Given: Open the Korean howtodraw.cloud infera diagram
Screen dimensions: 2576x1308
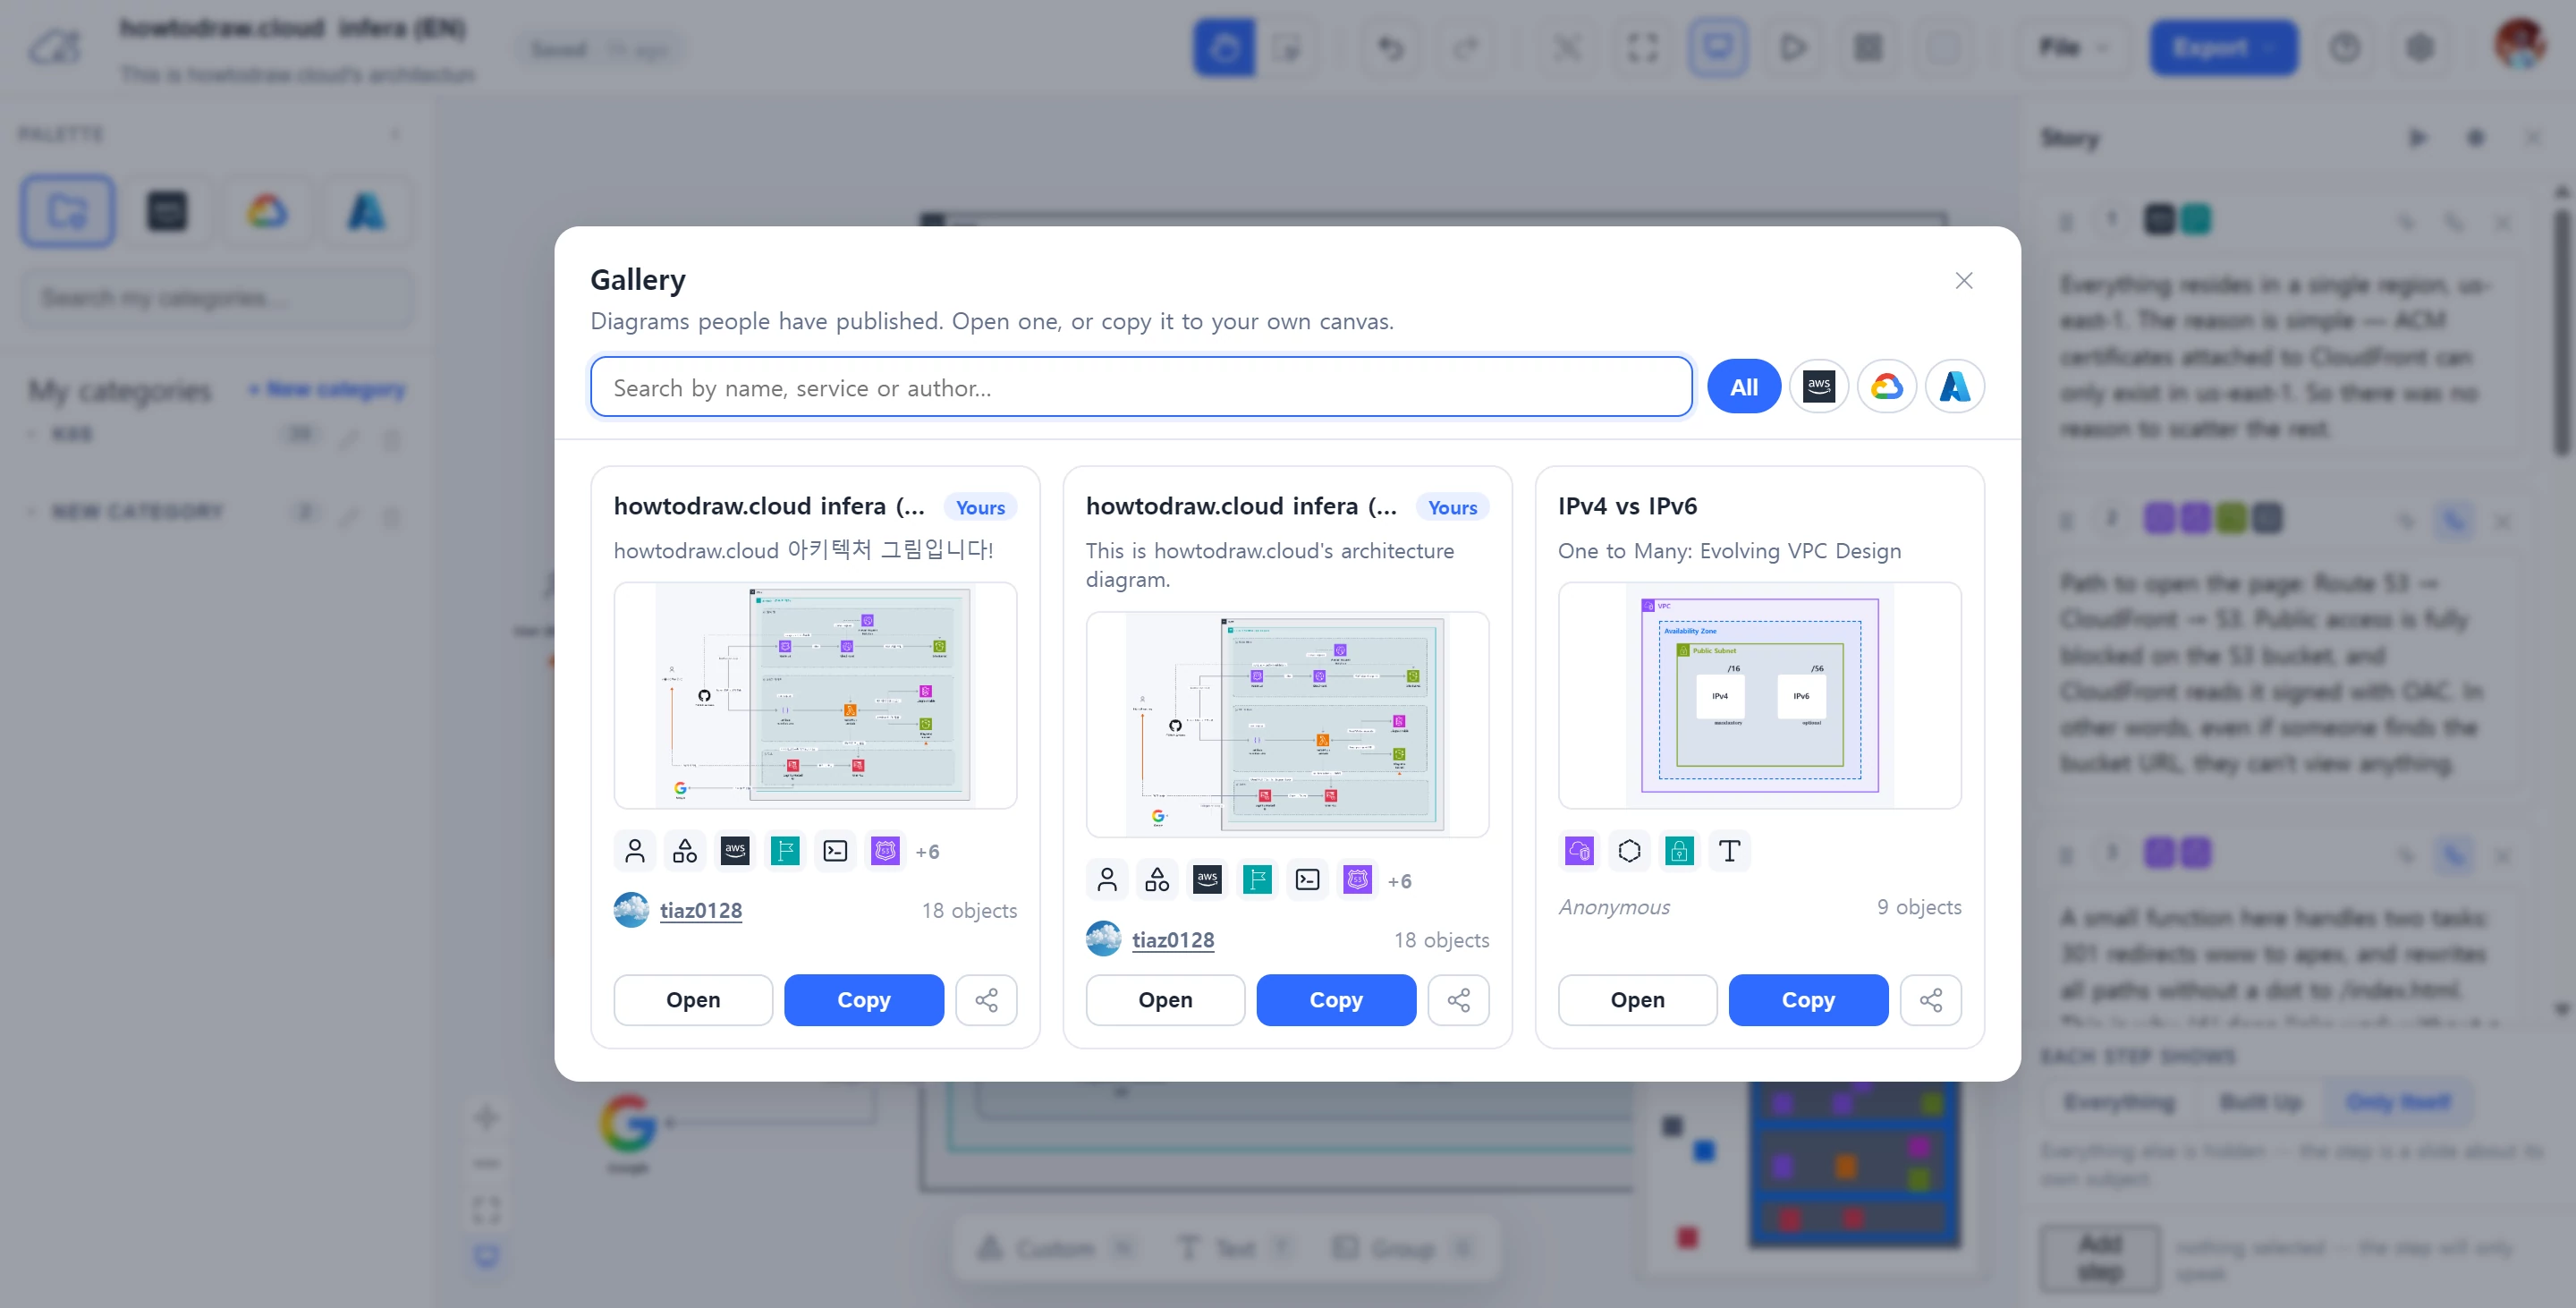Looking at the screenshot, I should pos(693,1000).
